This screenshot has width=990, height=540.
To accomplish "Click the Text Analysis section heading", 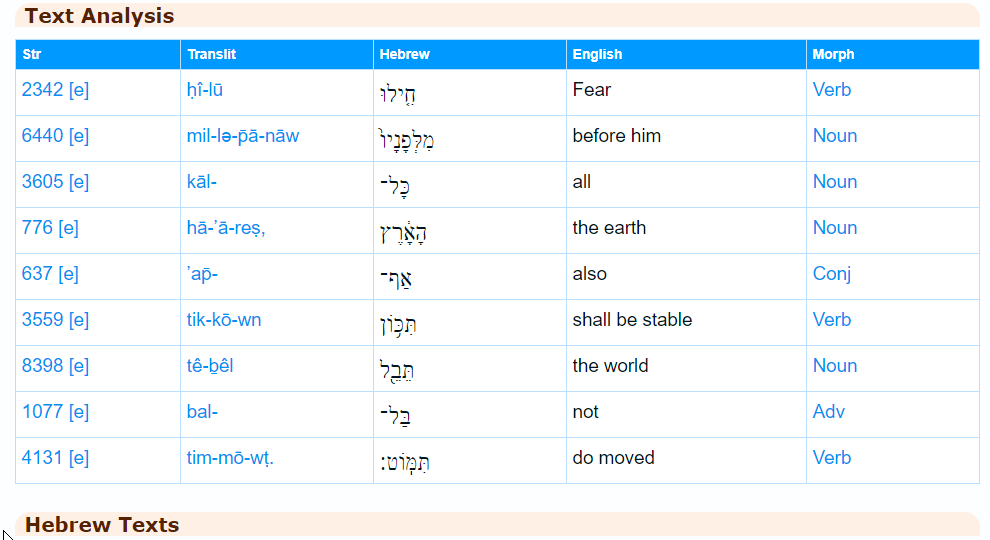I will click(99, 16).
